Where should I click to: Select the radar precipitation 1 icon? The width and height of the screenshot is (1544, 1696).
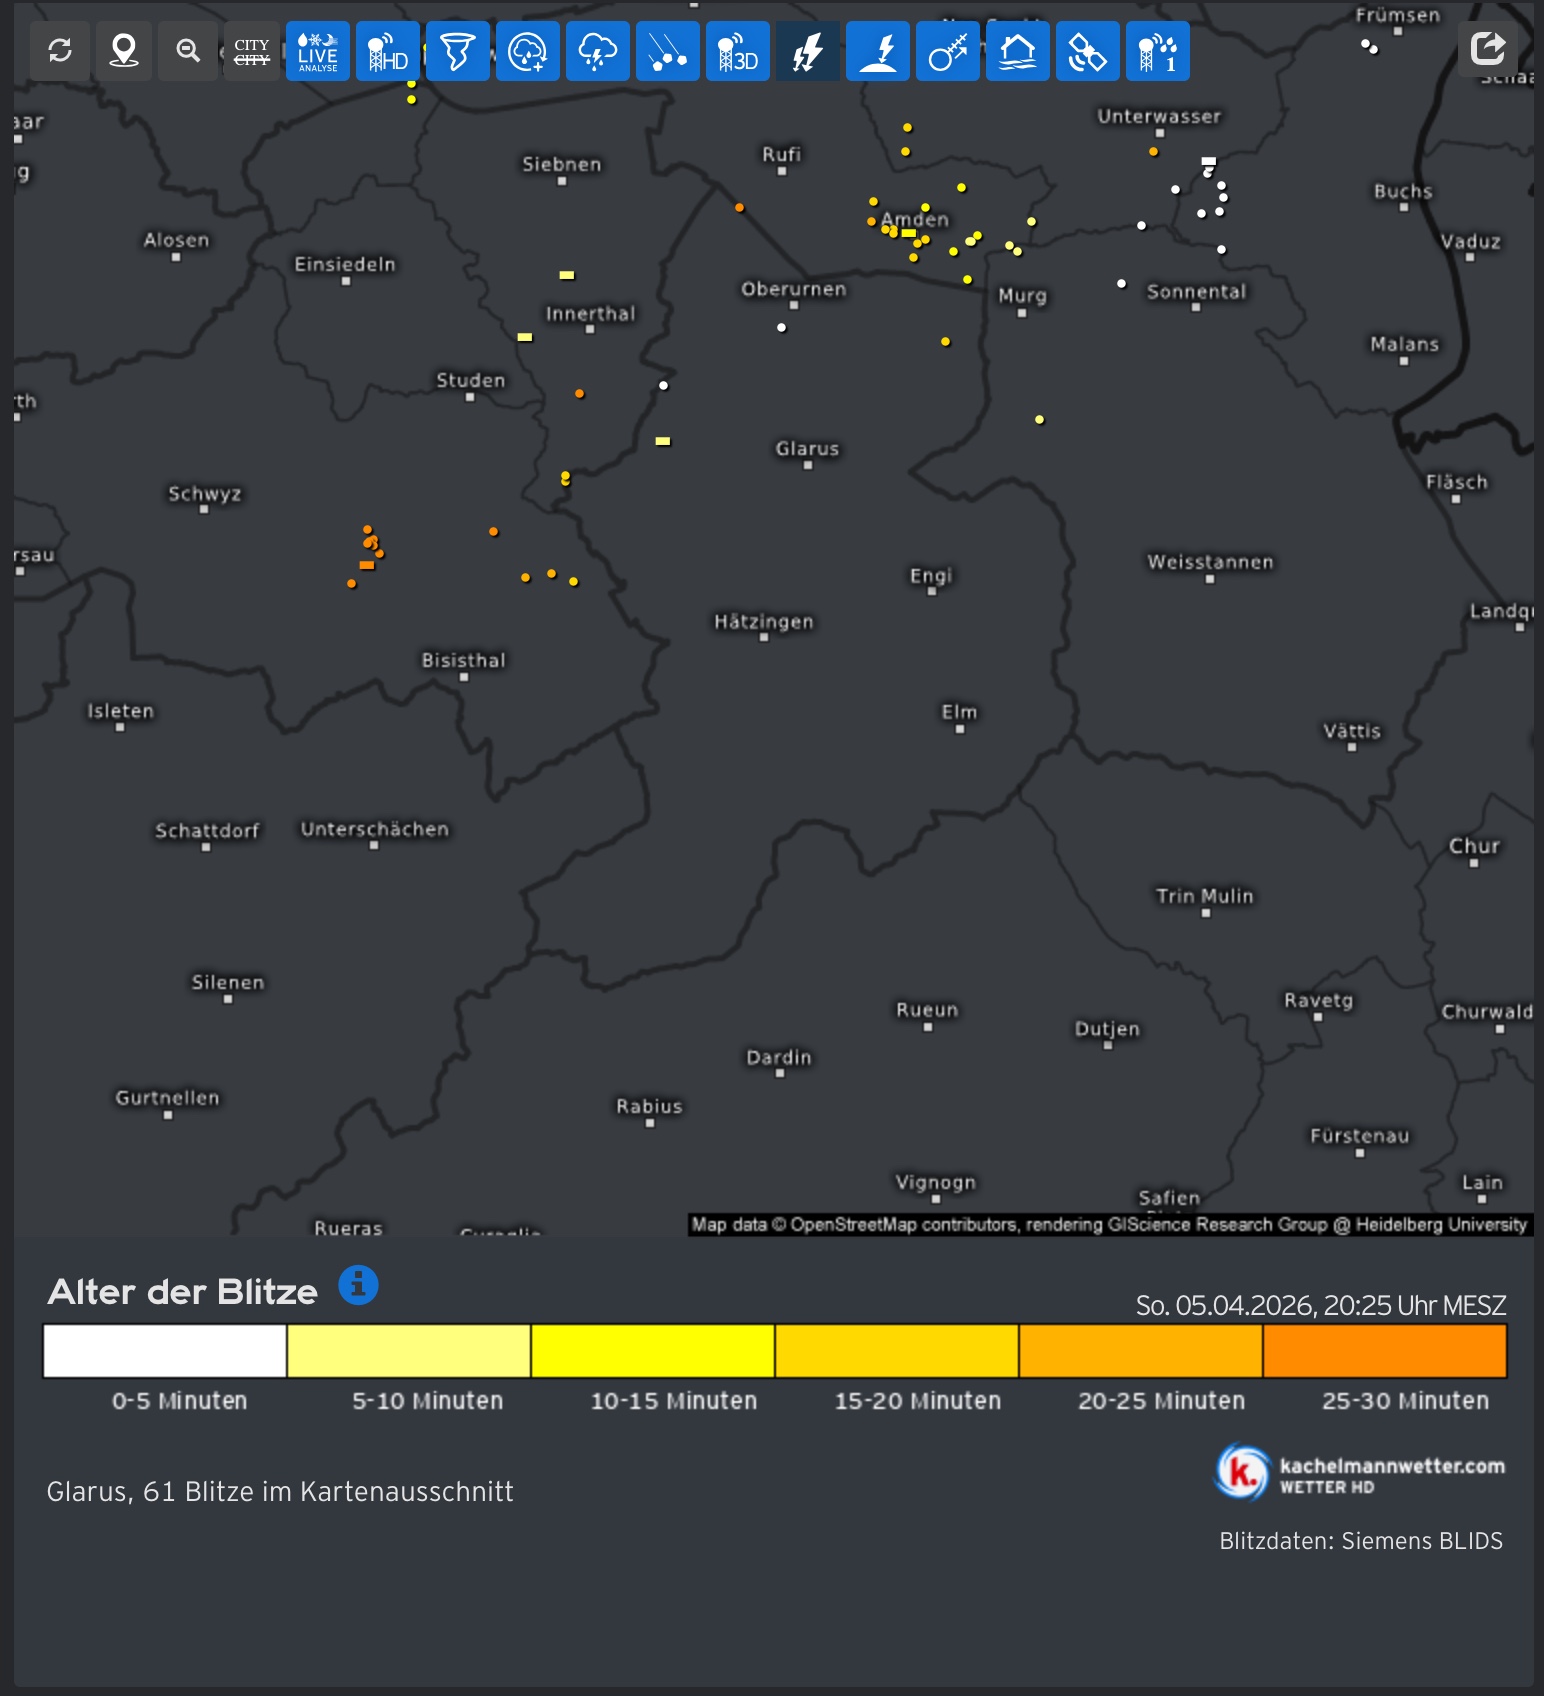click(x=1158, y=51)
